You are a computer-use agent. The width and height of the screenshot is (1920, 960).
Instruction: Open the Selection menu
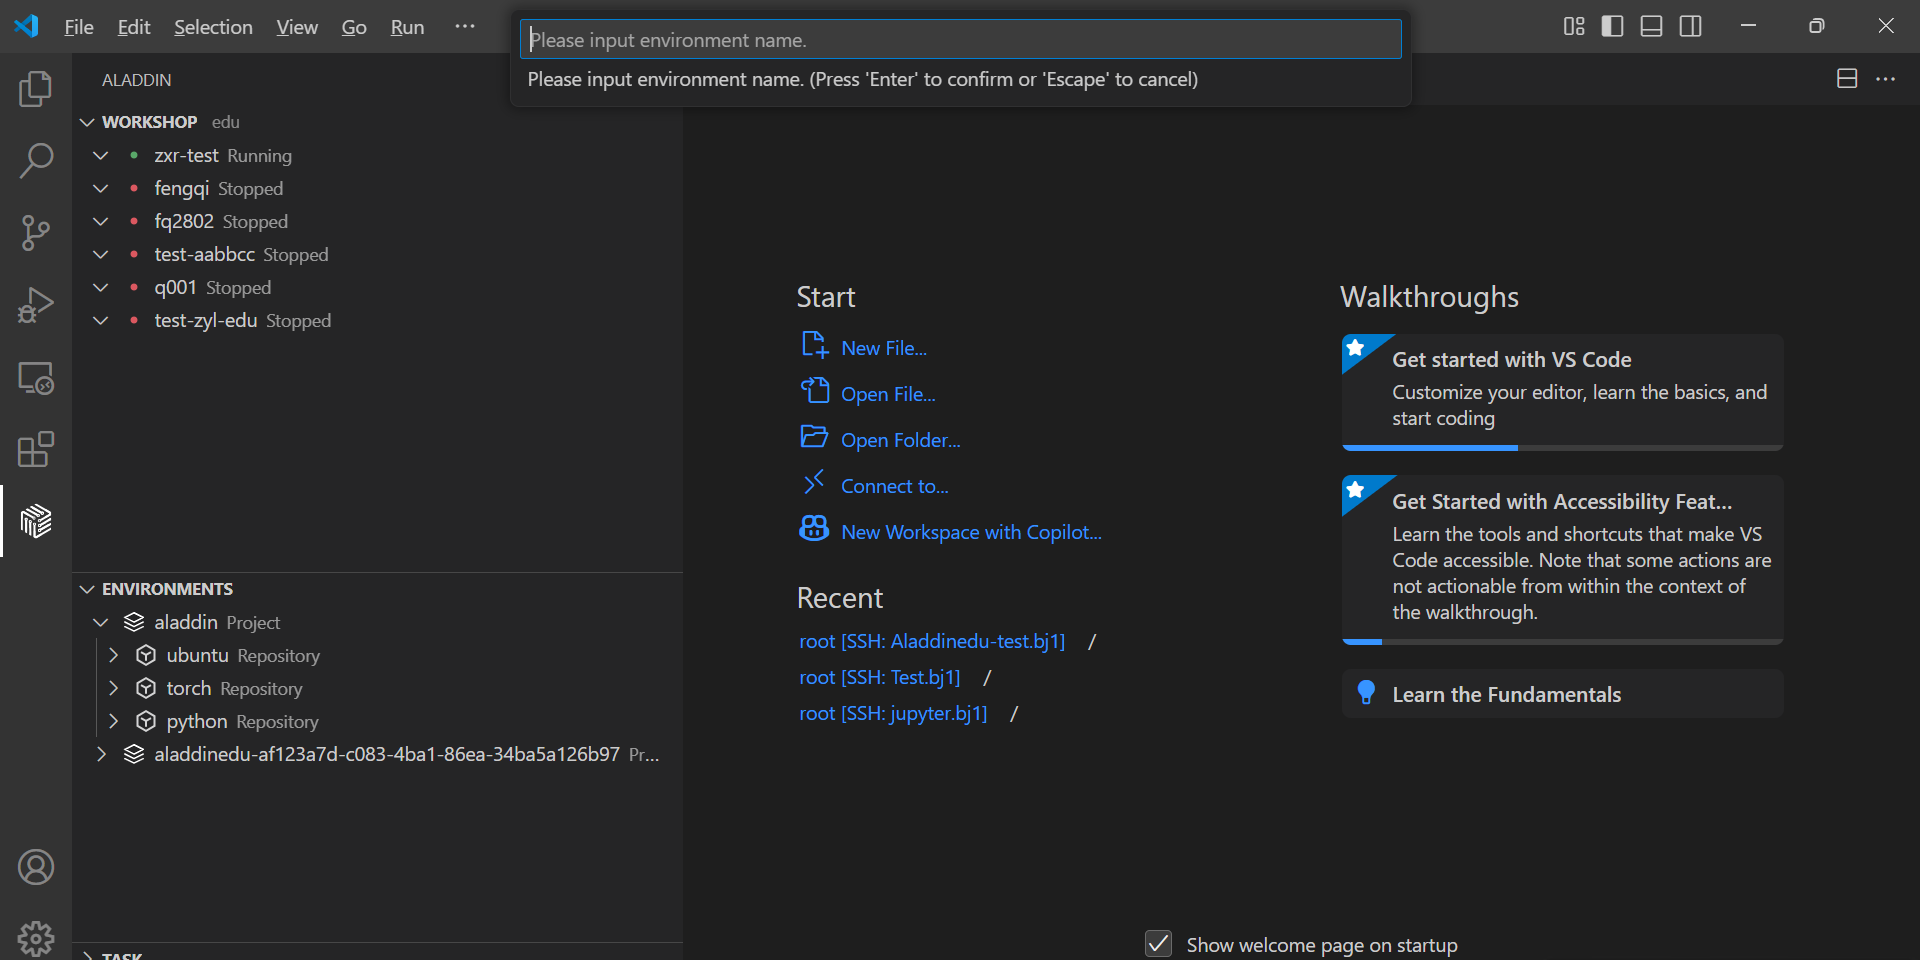[213, 27]
